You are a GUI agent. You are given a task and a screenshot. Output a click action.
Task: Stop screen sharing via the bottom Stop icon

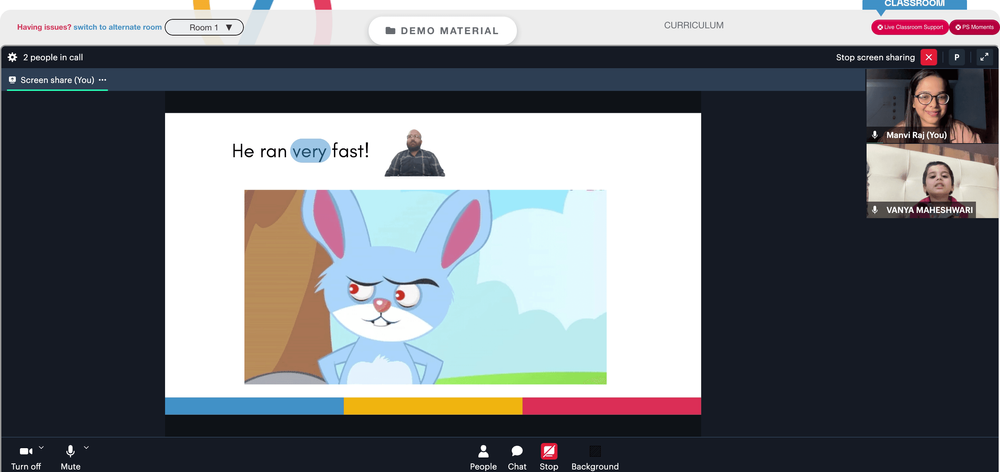[549, 458]
